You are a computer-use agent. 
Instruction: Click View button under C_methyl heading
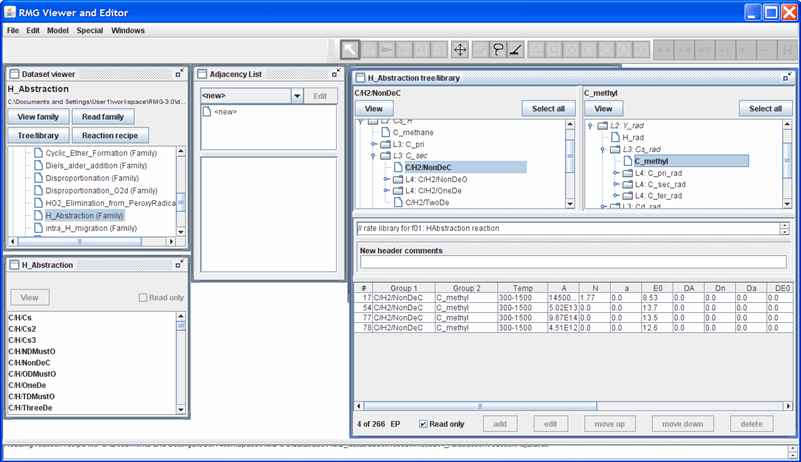[603, 108]
